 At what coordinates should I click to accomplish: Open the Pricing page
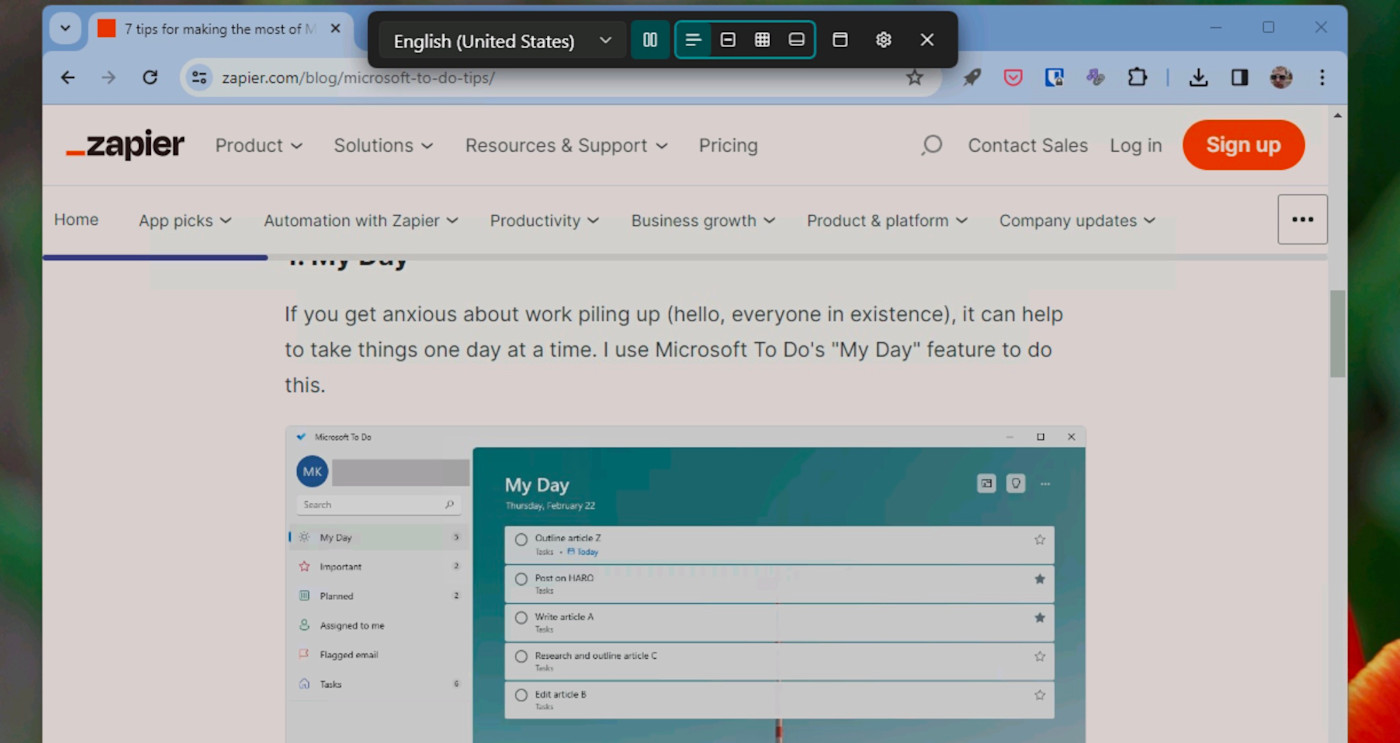tap(728, 145)
